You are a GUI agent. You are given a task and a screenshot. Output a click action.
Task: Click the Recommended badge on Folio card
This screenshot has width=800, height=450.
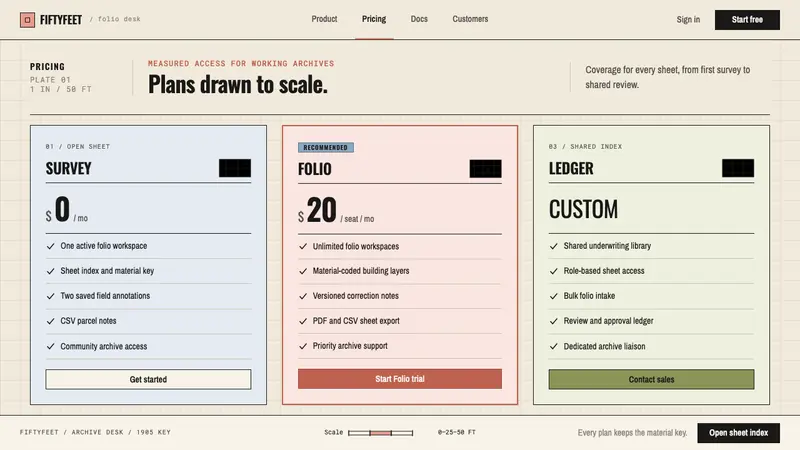pyautogui.click(x=326, y=147)
